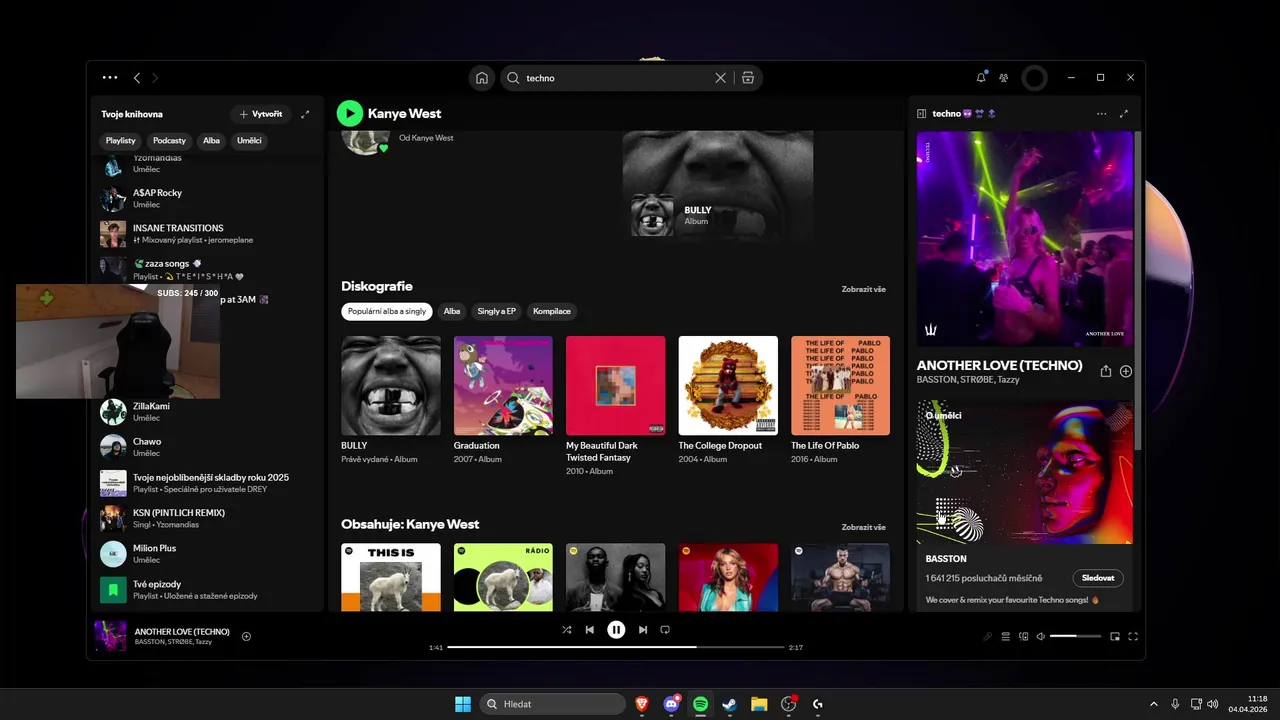Skip to next track
Viewport: 1280px width, 720px height.
(x=643, y=630)
